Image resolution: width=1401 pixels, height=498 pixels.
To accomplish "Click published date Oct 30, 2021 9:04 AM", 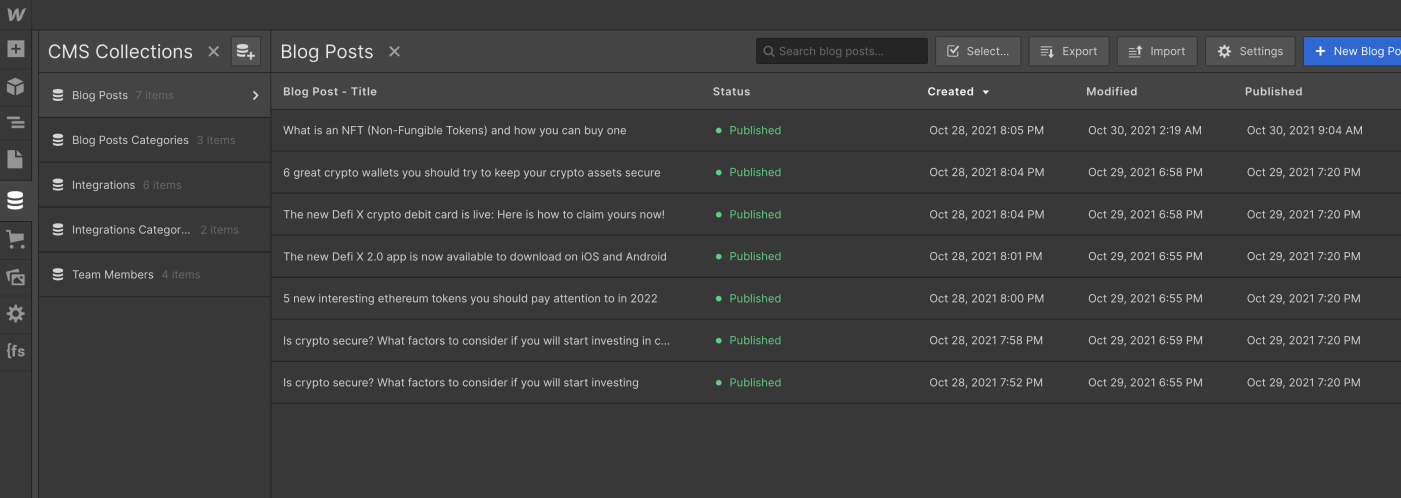I will click(1304, 130).
